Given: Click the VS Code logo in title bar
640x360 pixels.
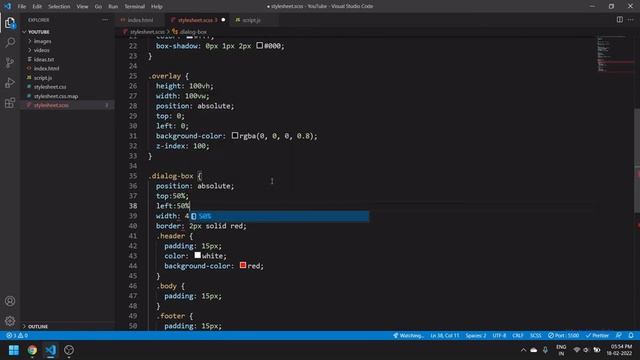Looking at the screenshot, I should pos(7,6).
